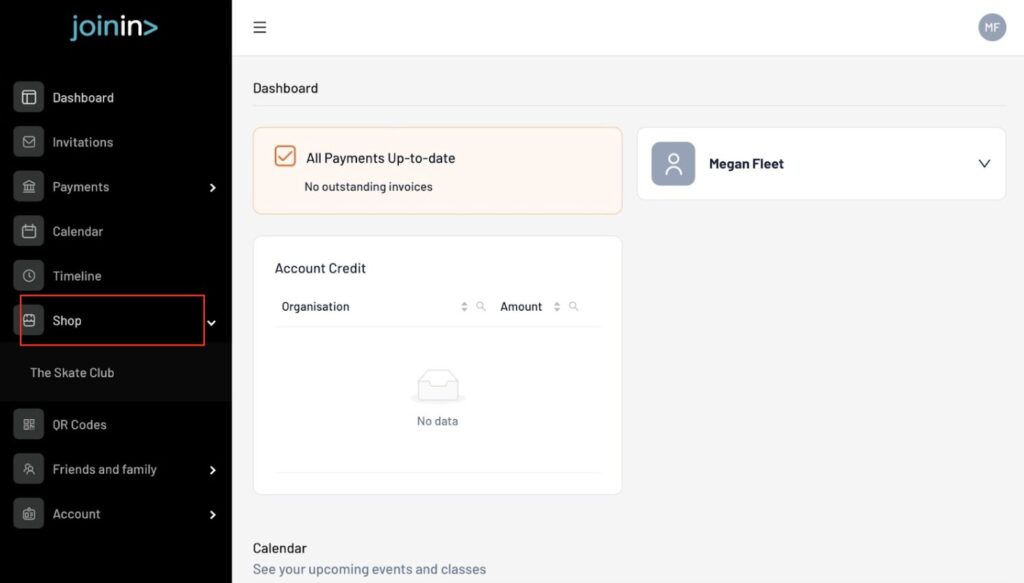The image size is (1024, 583).
Task: Collapse the Shop submenu chevron
Action: (211, 322)
